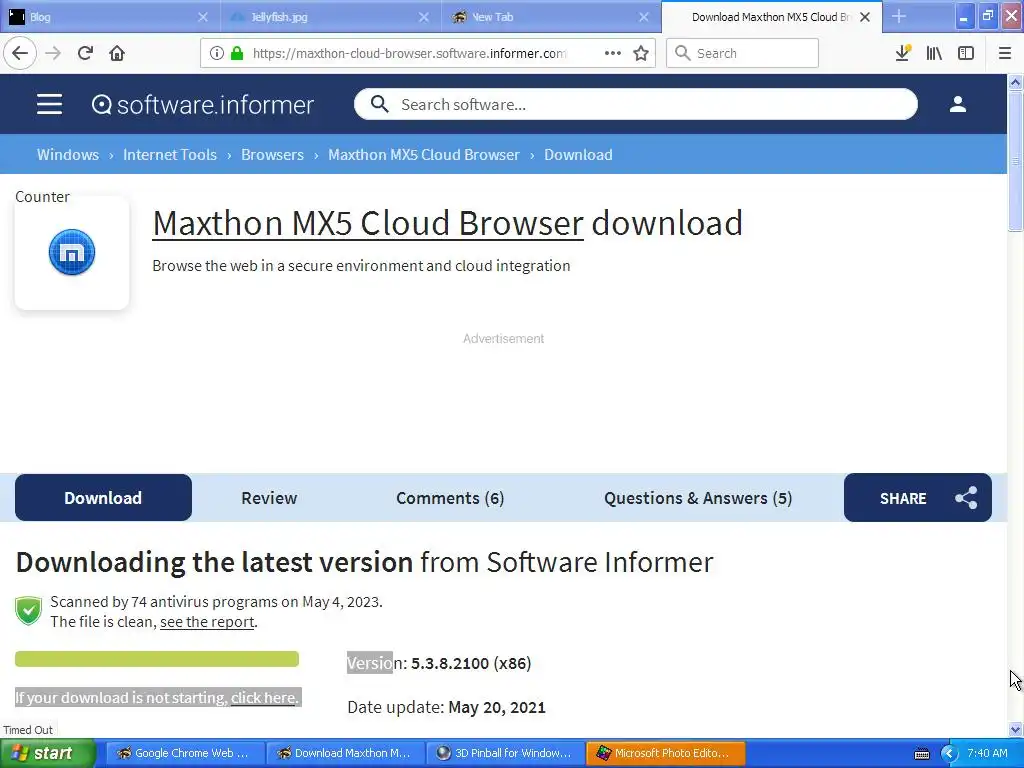Close the Blog tab
The image size is (1024, 768).
202,17
